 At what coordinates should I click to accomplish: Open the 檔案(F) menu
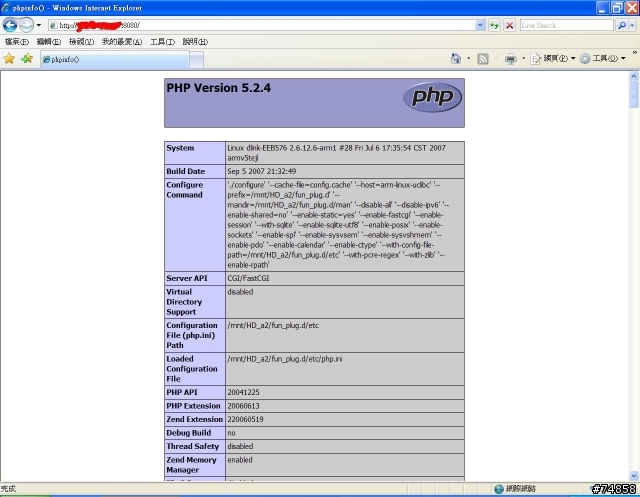pyautogui.click(x=17, y=42)
